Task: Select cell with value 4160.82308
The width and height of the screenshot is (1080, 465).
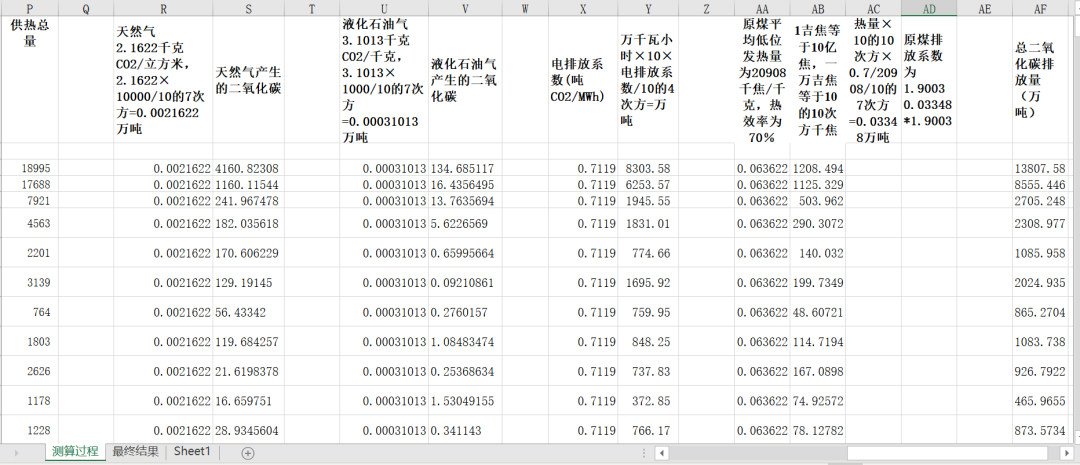Action: pyautogui.click(x=249, y=168)
